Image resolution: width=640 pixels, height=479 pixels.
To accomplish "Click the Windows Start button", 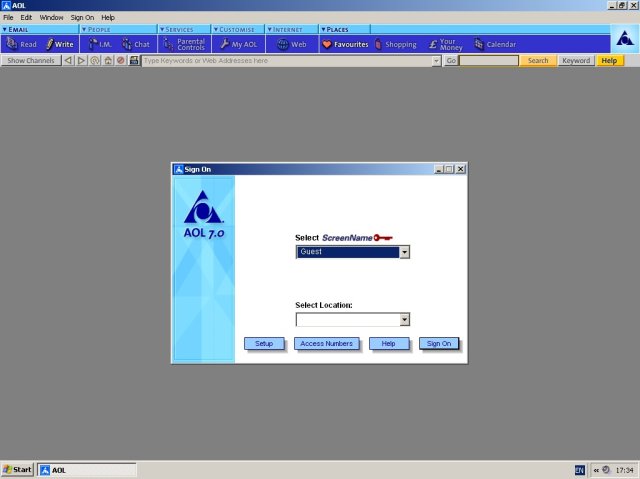I will (x=17, y=470).
